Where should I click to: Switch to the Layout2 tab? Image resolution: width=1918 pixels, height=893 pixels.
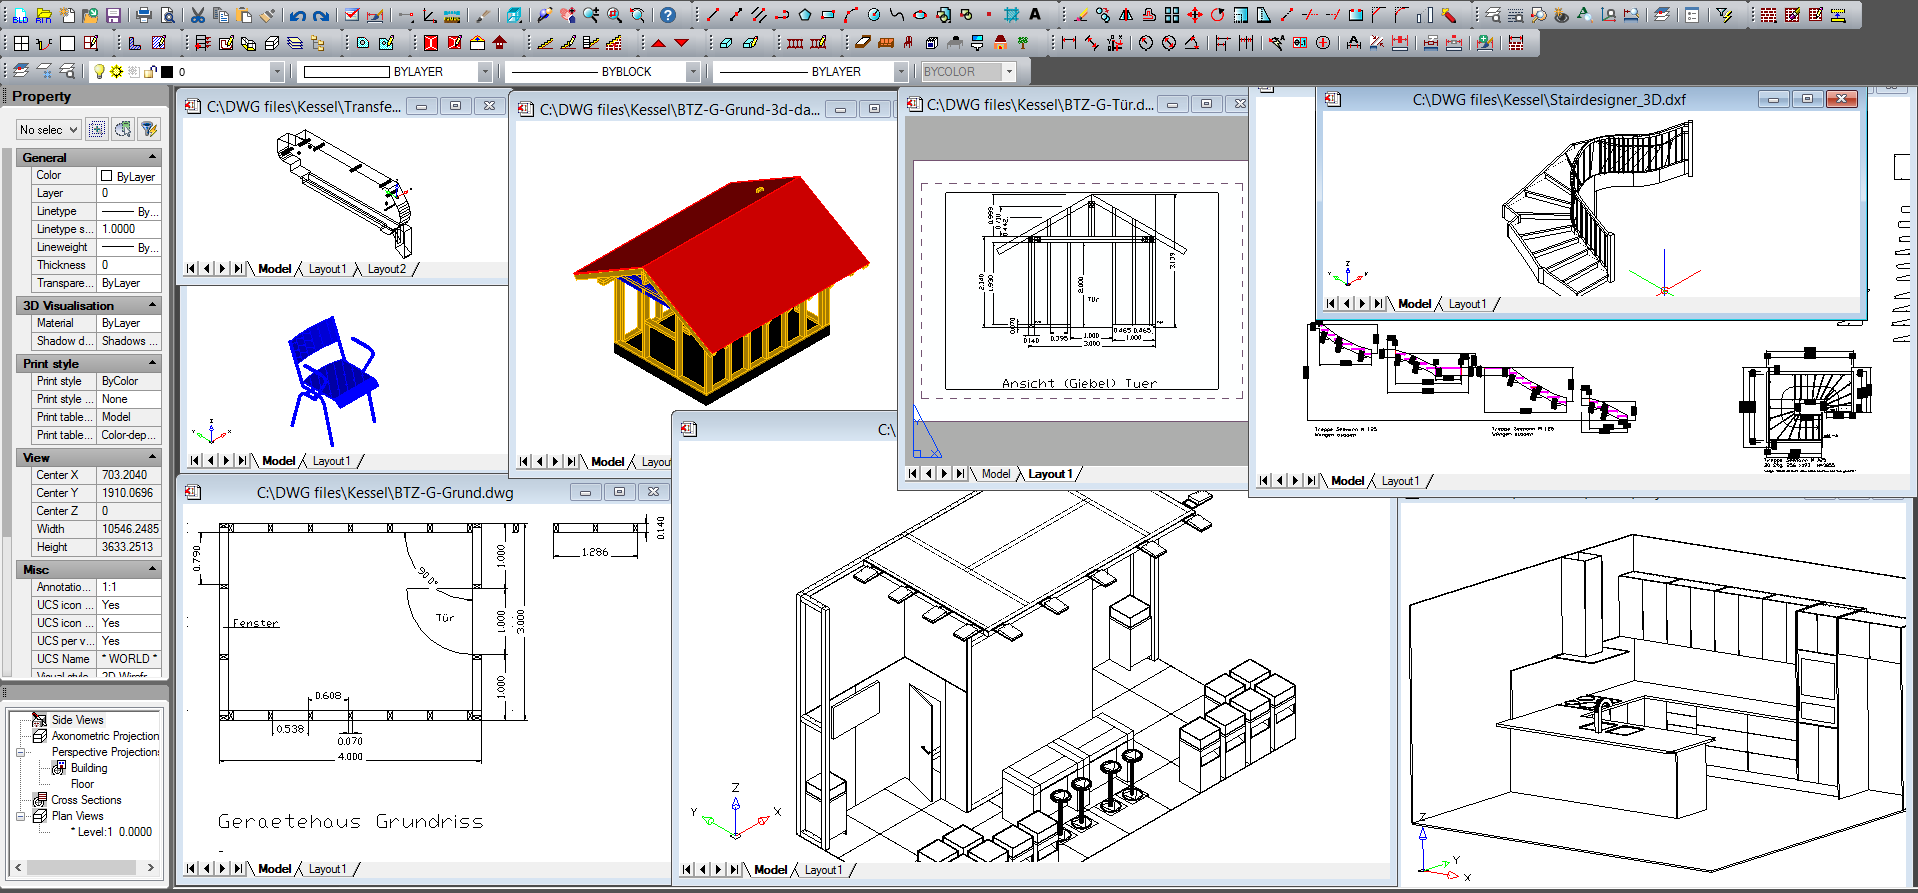386,269
